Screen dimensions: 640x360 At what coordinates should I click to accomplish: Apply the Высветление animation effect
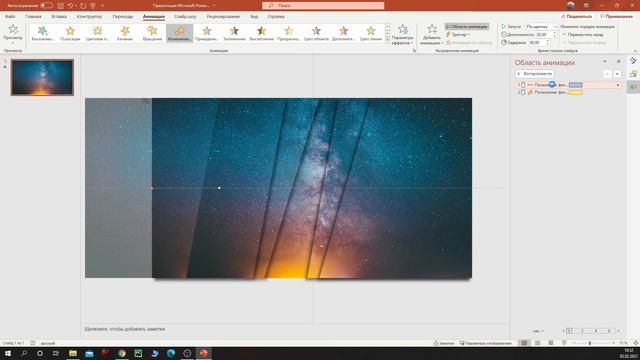click(x=262, y=33)
